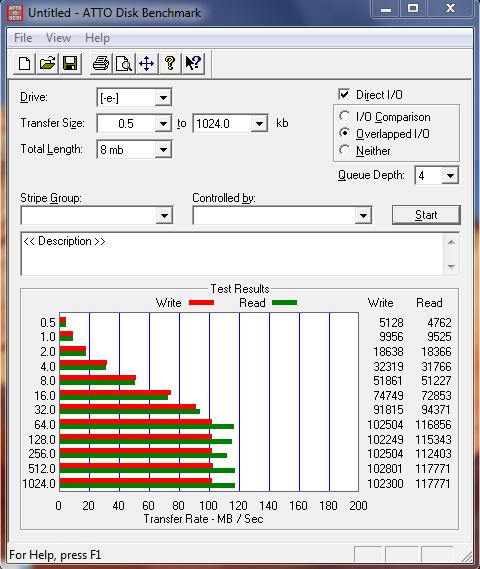Screen dimensions: 480x569
Task: Open the File menu
Action: (23, 38)
